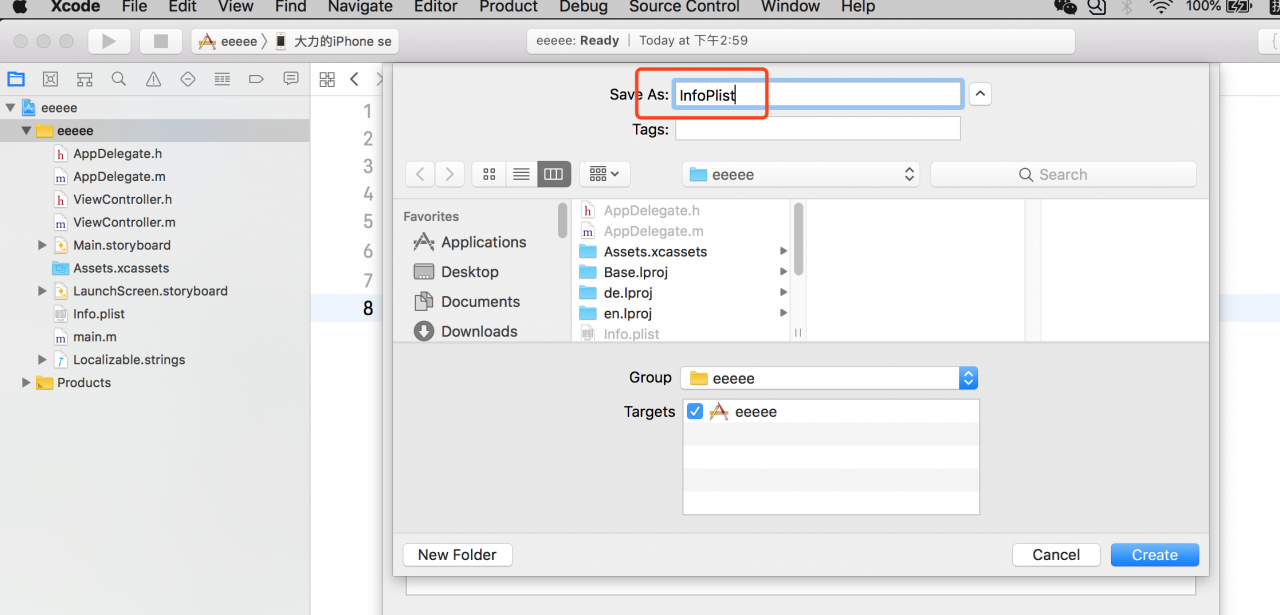Uncheck the eeeee target checkbox
The height and width of the screenshot is (615, 1280).
(695, 411)
